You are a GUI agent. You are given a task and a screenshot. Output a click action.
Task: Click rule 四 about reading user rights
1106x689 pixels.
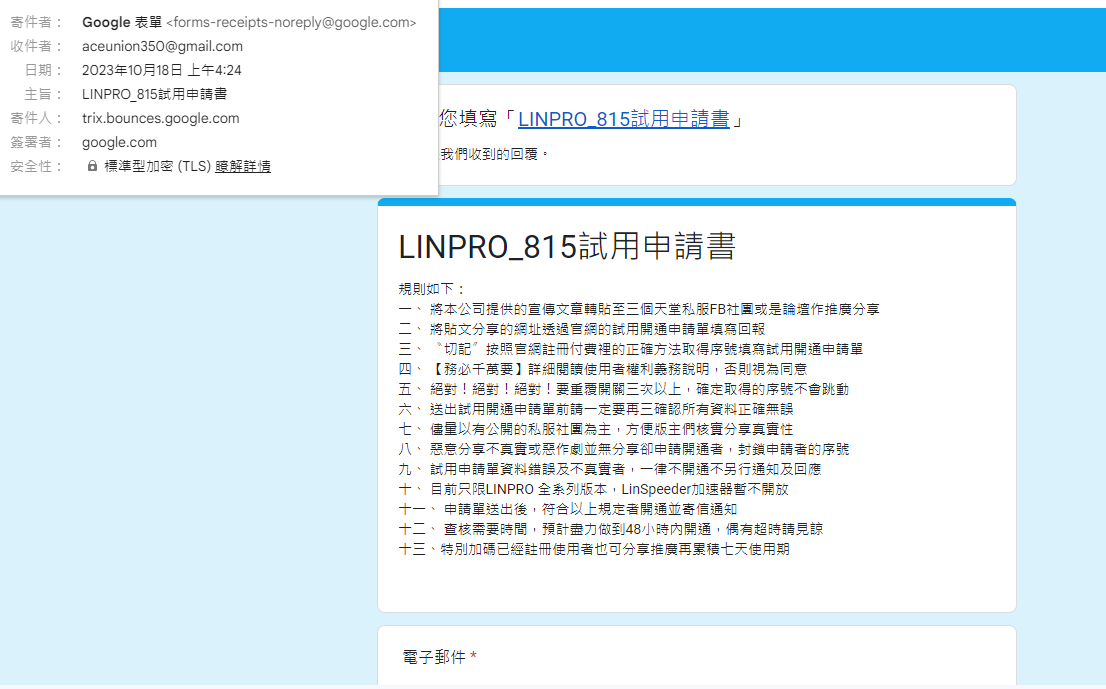pos(603,369)
